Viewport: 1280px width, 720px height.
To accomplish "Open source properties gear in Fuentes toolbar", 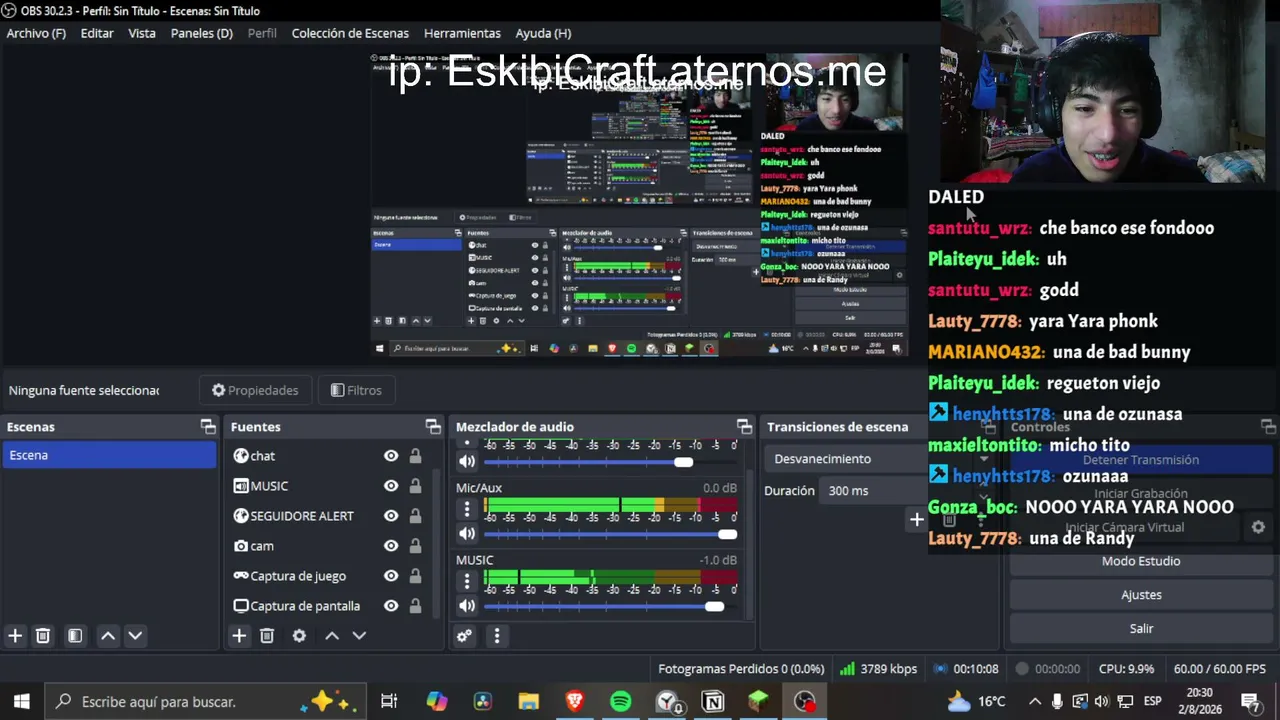I will click(299, 636).
